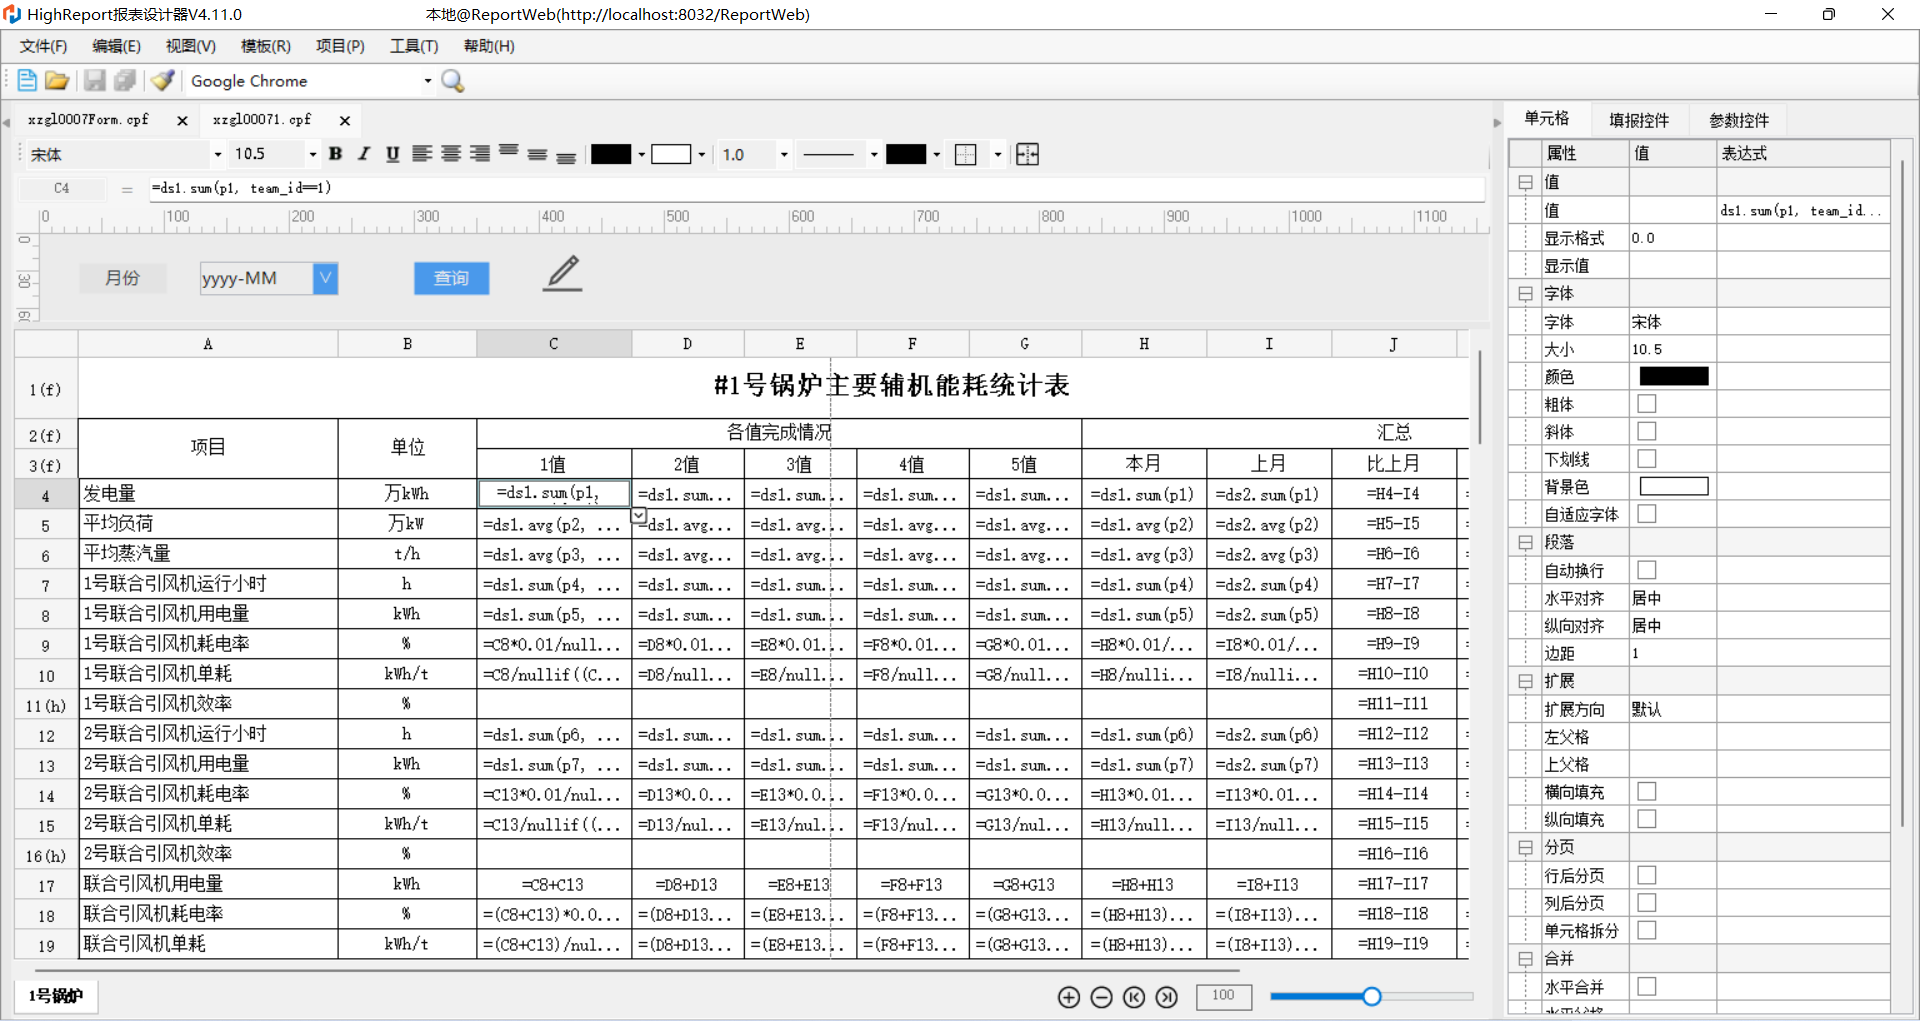This screenshot has height=1021, width=1920.
Task: Open the line width 1.0 dropdown
Action: (784, 154)
